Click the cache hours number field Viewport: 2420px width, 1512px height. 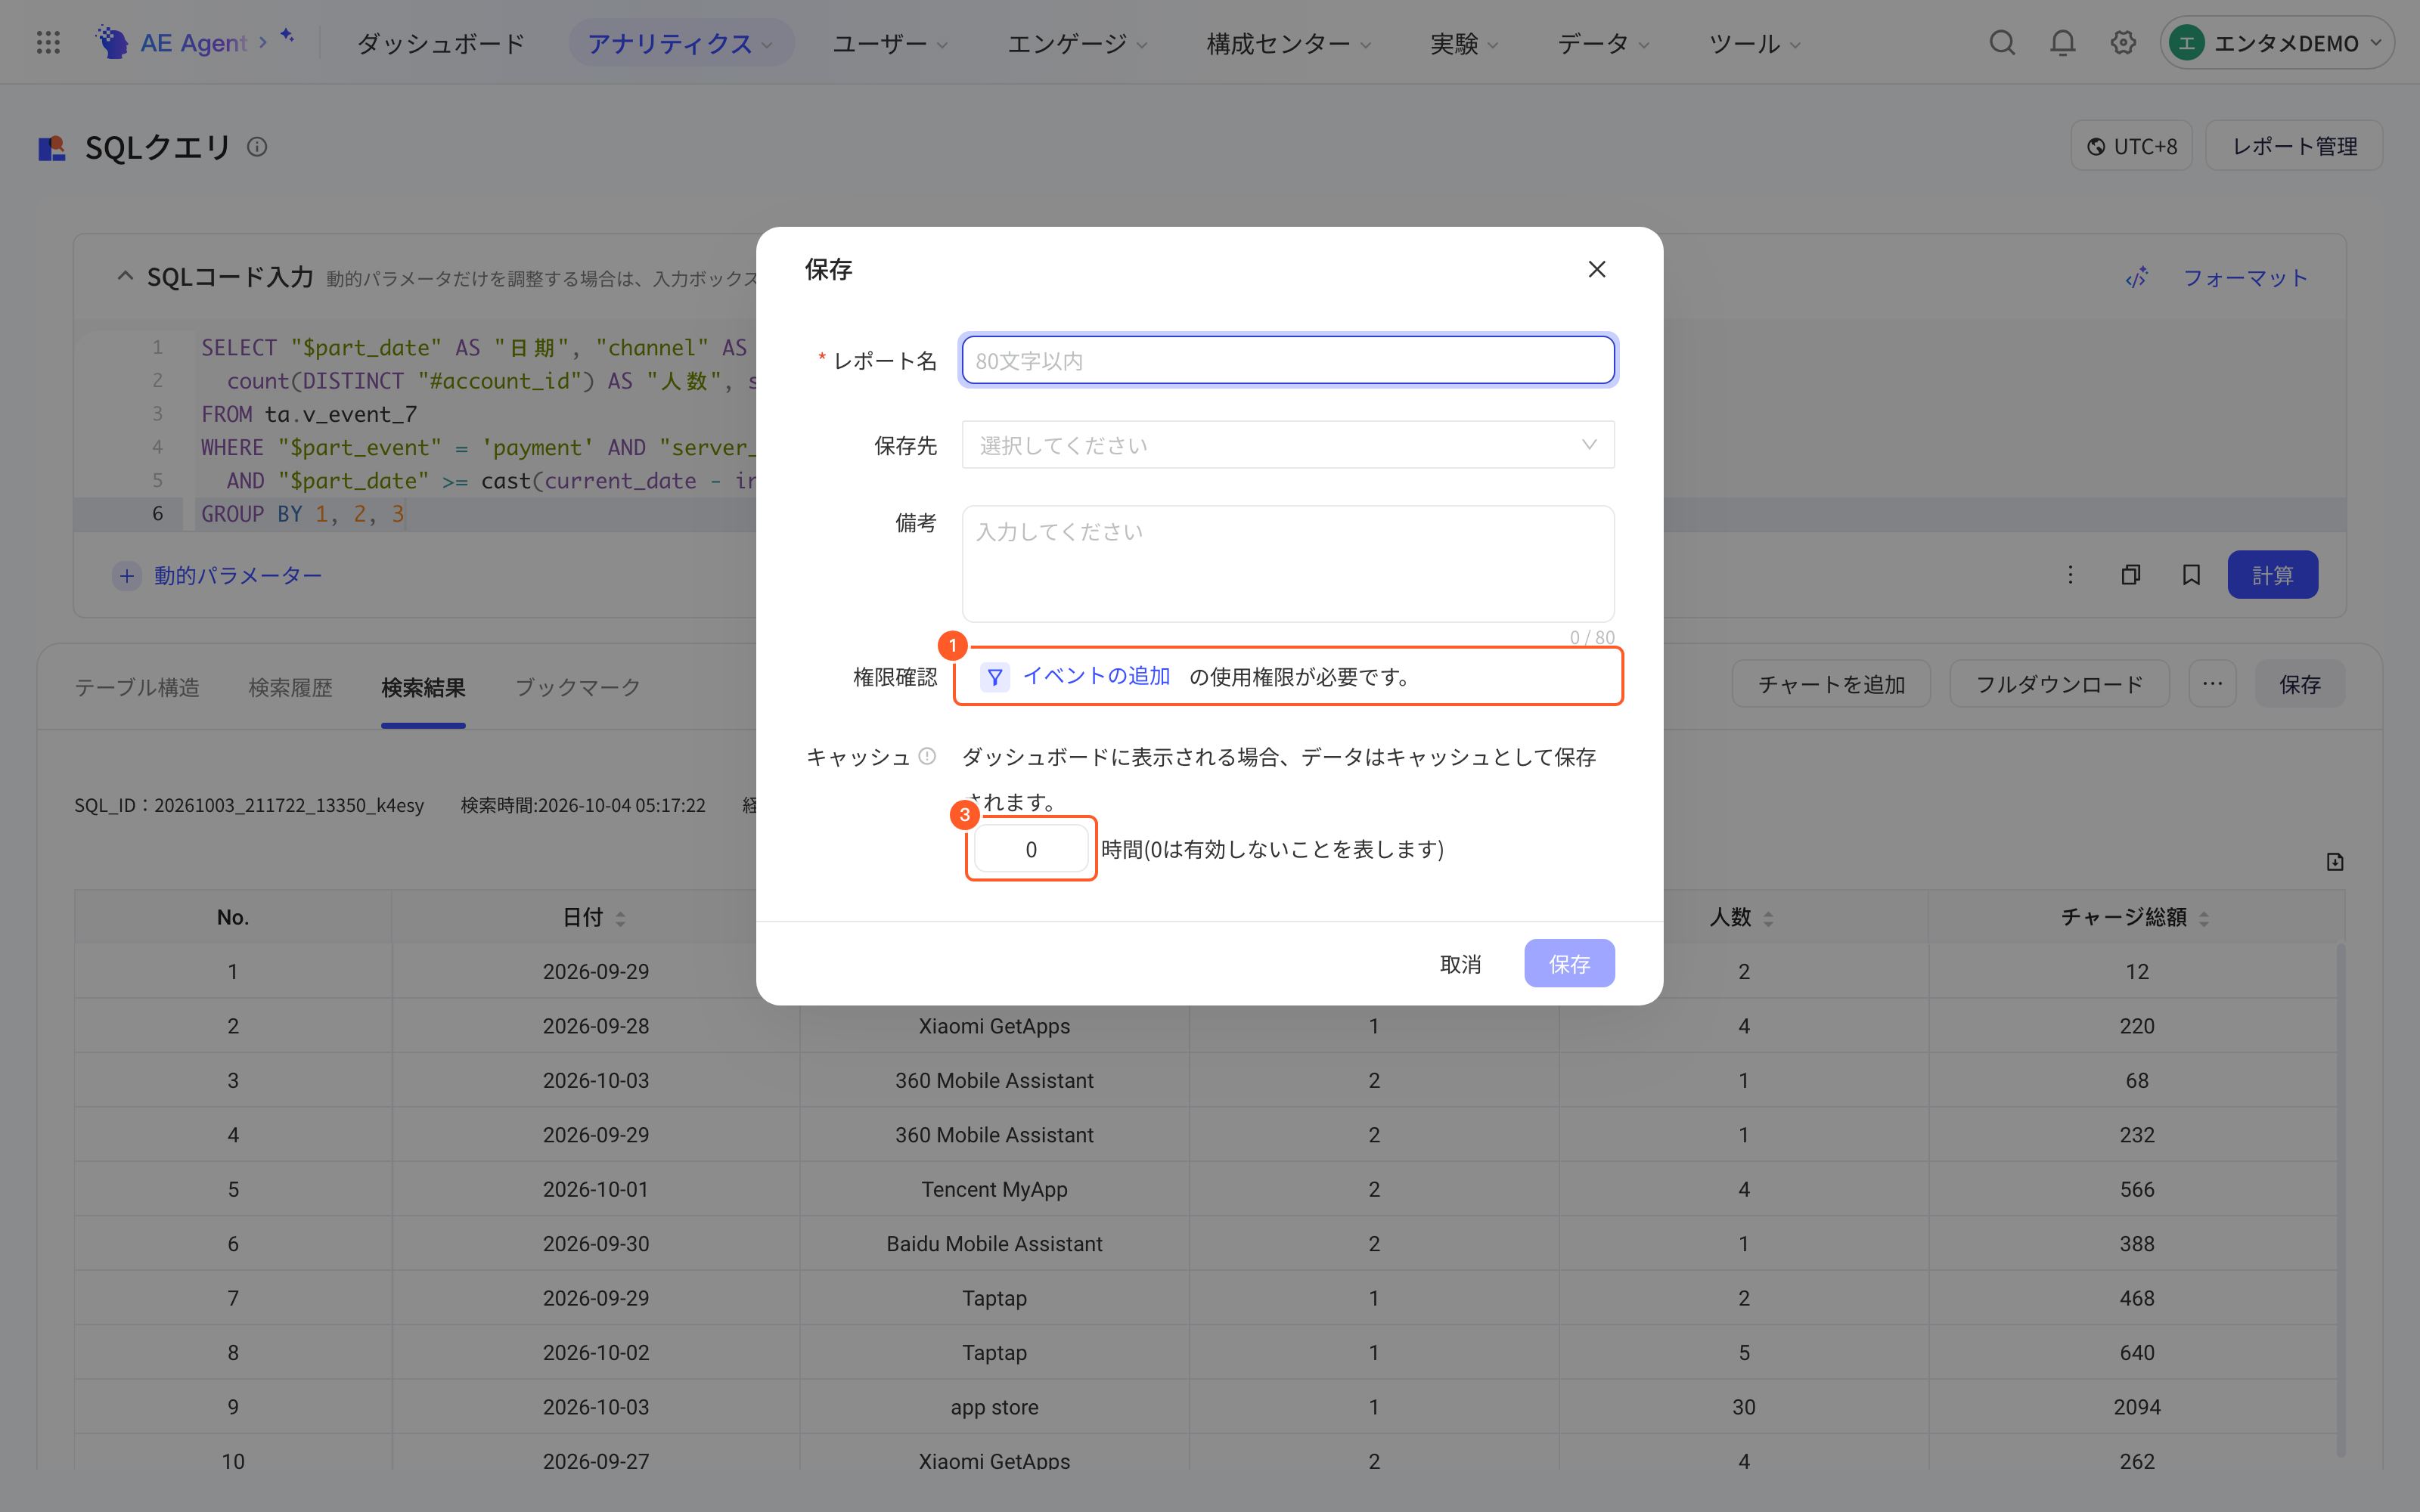tap(1031, 849)
